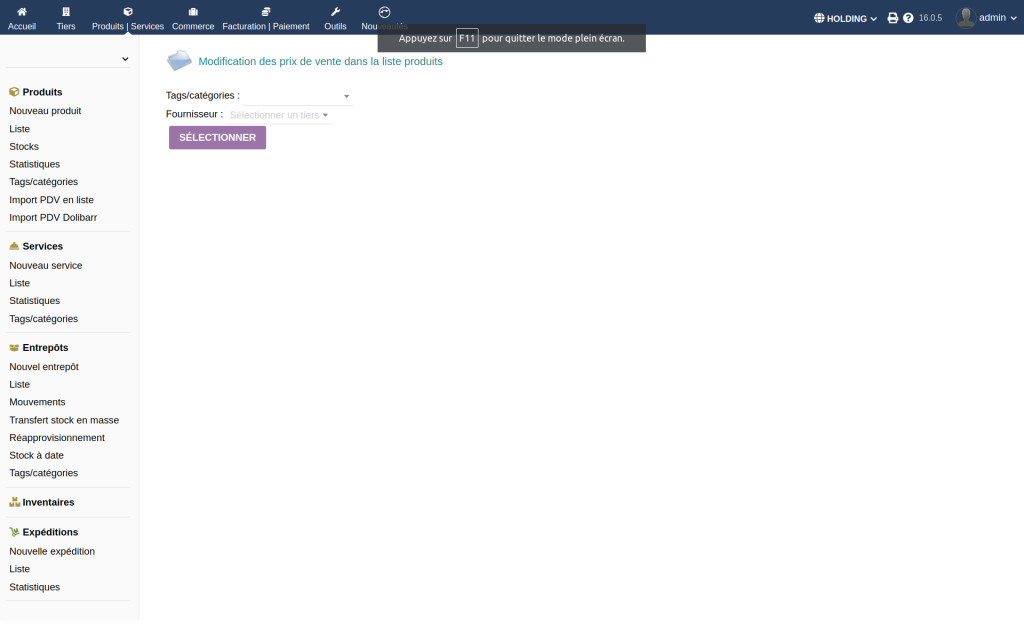Viewport: 1024px width, 640px height.
Task: Open Statistiques under Produits
Action: 35,164
